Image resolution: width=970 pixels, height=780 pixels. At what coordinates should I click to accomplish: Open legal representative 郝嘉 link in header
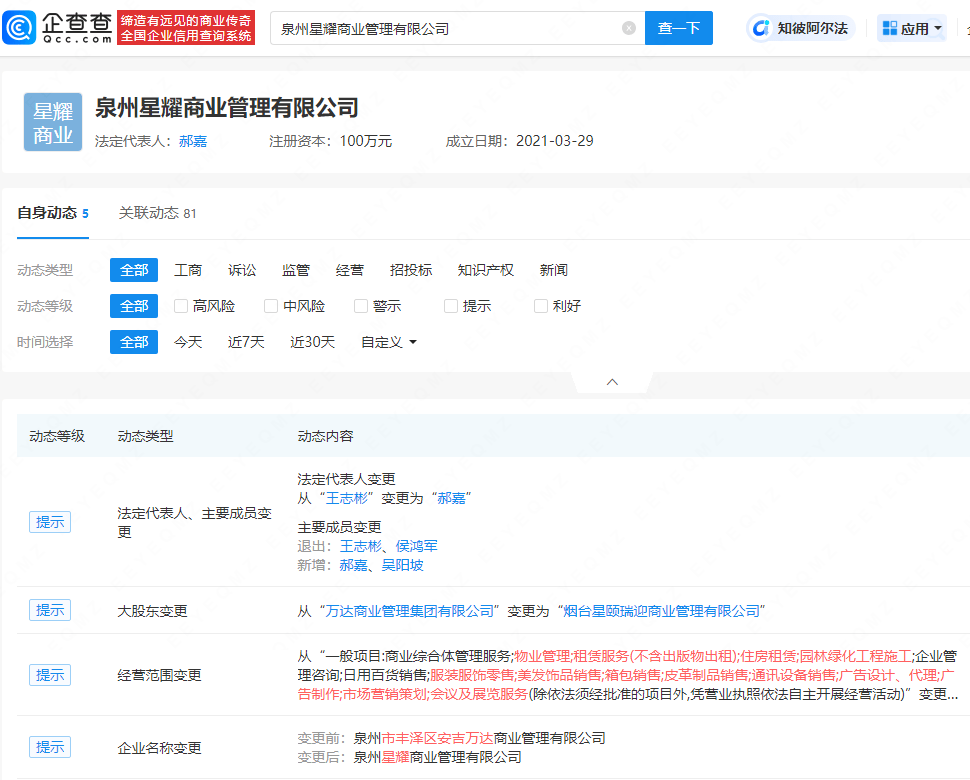(x=193, y=141)
